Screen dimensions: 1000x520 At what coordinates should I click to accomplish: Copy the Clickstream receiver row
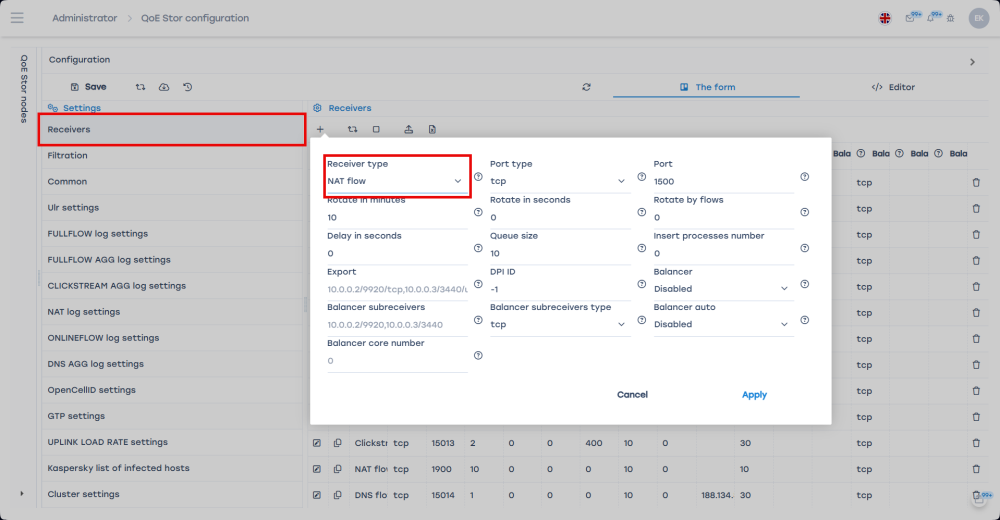coord(338,442)
